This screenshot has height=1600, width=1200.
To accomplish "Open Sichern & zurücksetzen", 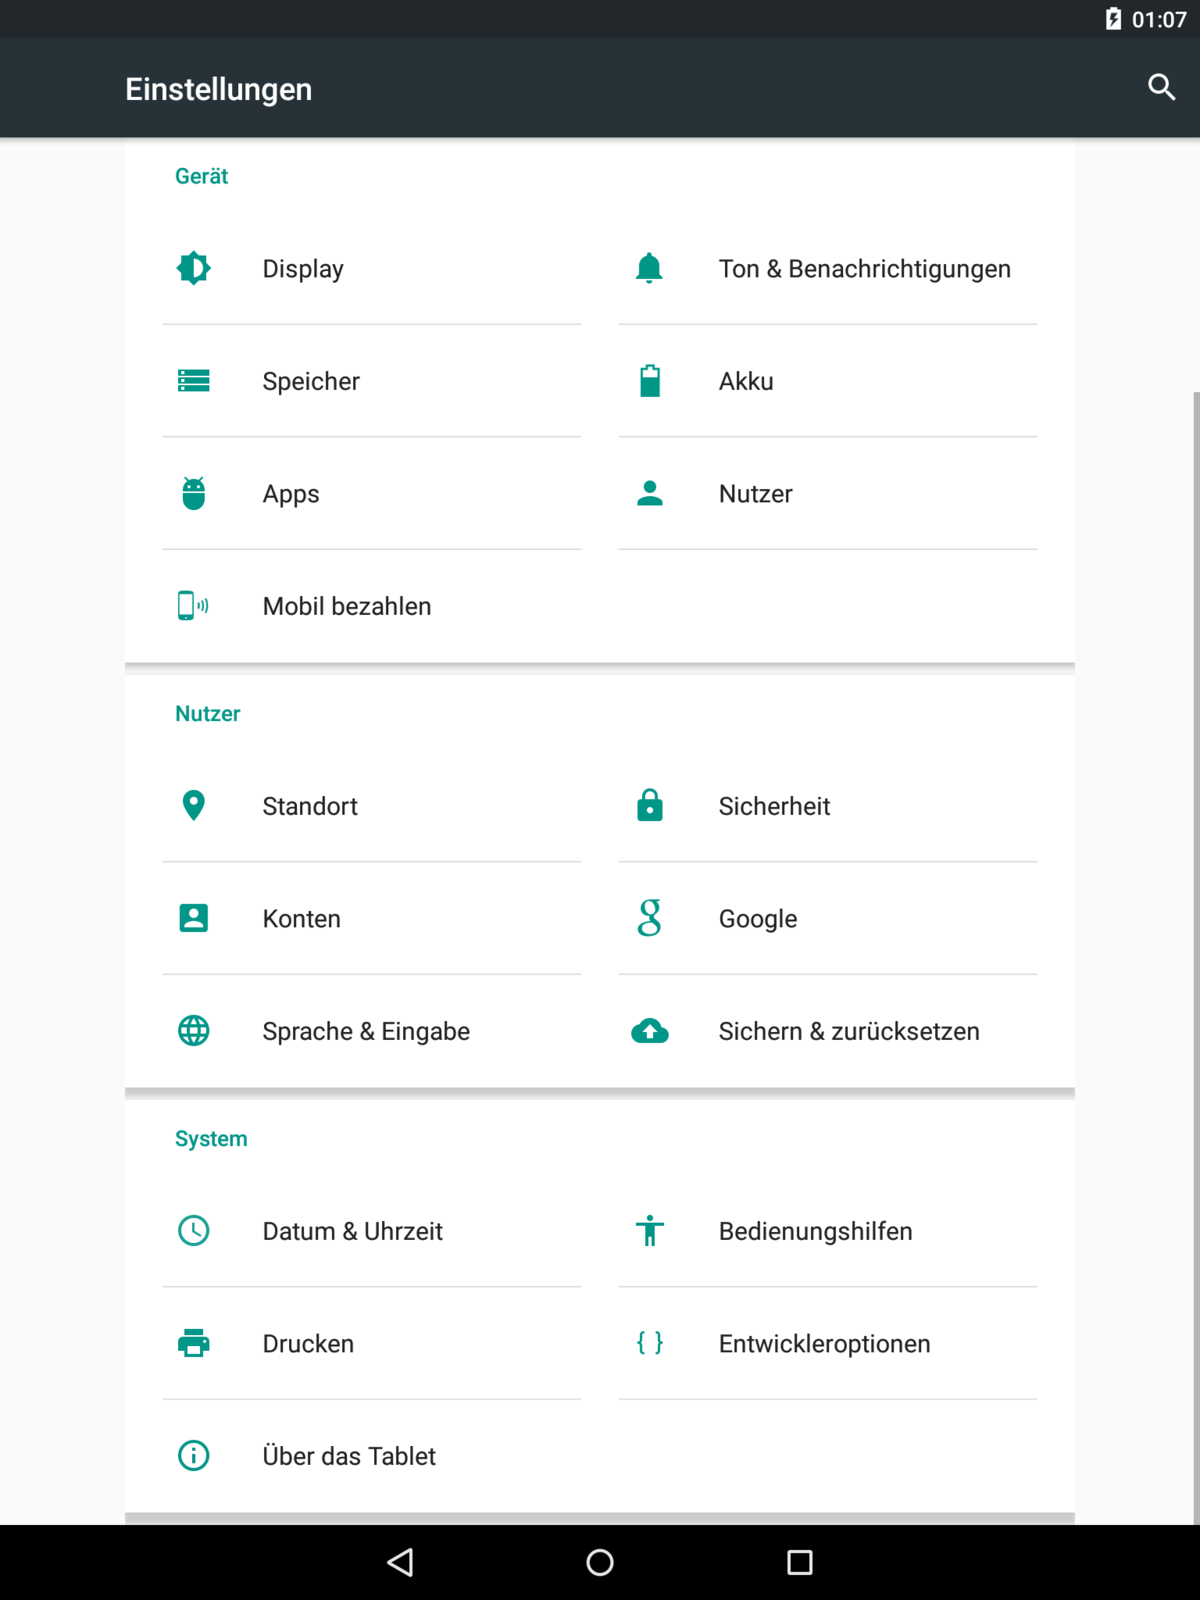I will point(848,1031).
